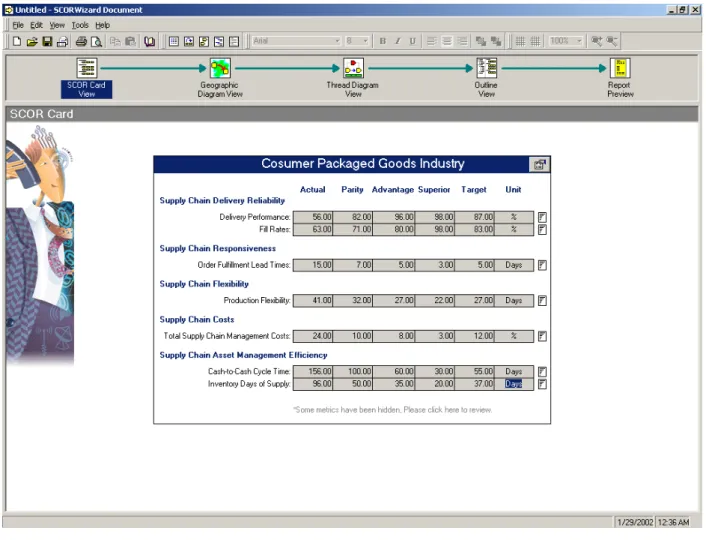
Task: Click the Delivery Performance Actual field 56.00
Action: tap(313, 218)
